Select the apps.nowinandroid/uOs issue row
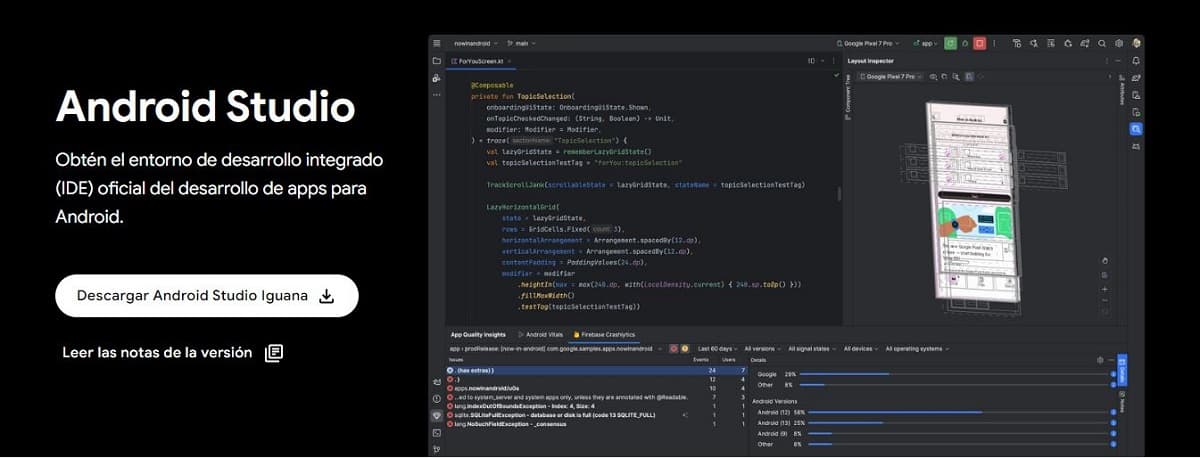 [x=595, y=389]
